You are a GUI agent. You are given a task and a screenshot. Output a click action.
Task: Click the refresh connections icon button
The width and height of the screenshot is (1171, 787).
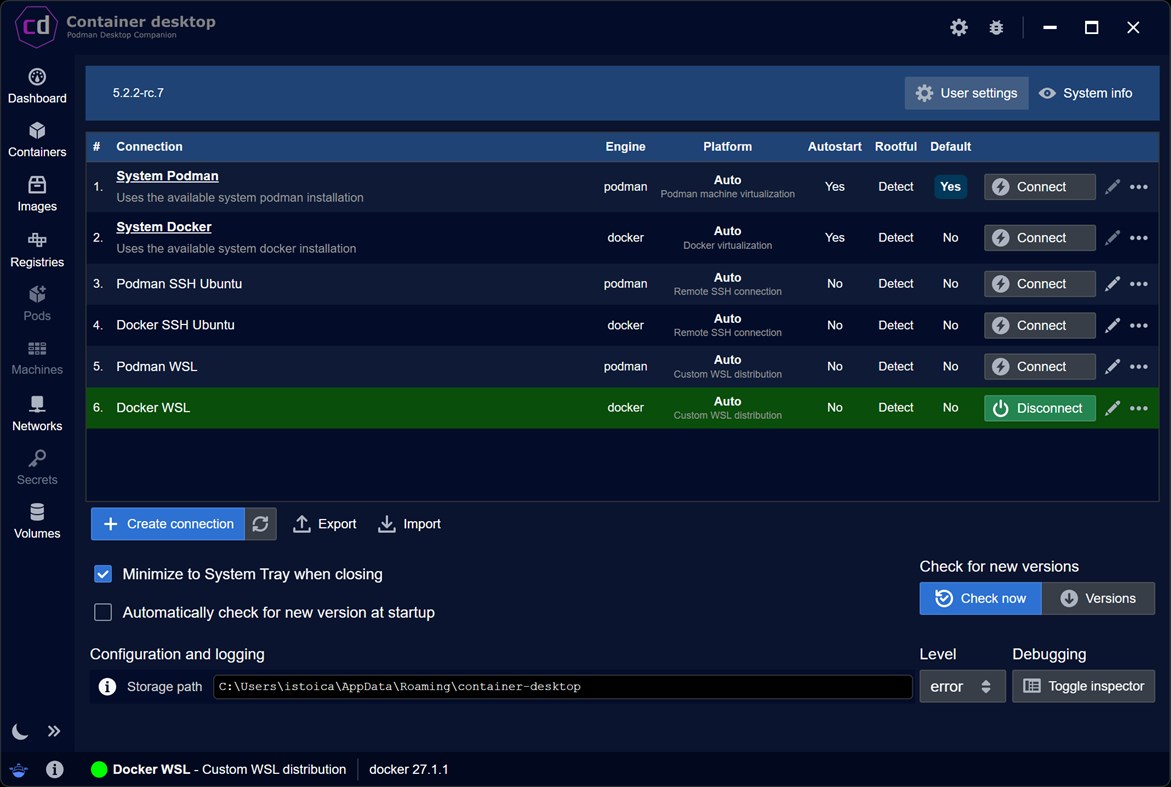[x=261, y=524]
